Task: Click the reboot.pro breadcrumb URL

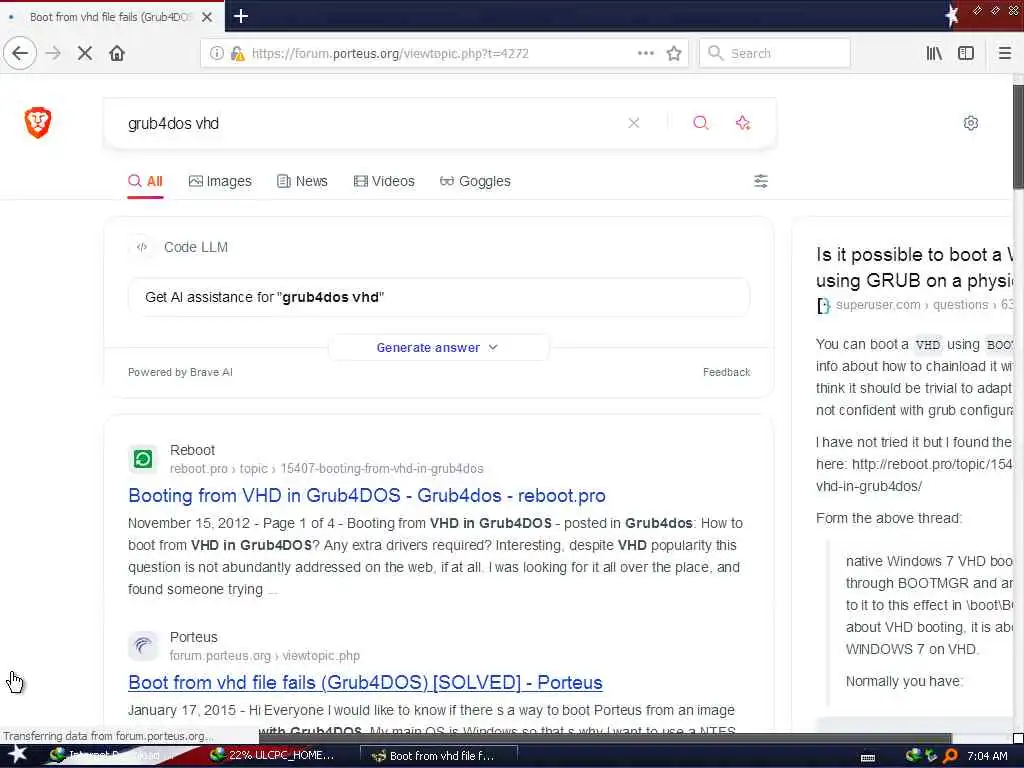Action: 327,469
